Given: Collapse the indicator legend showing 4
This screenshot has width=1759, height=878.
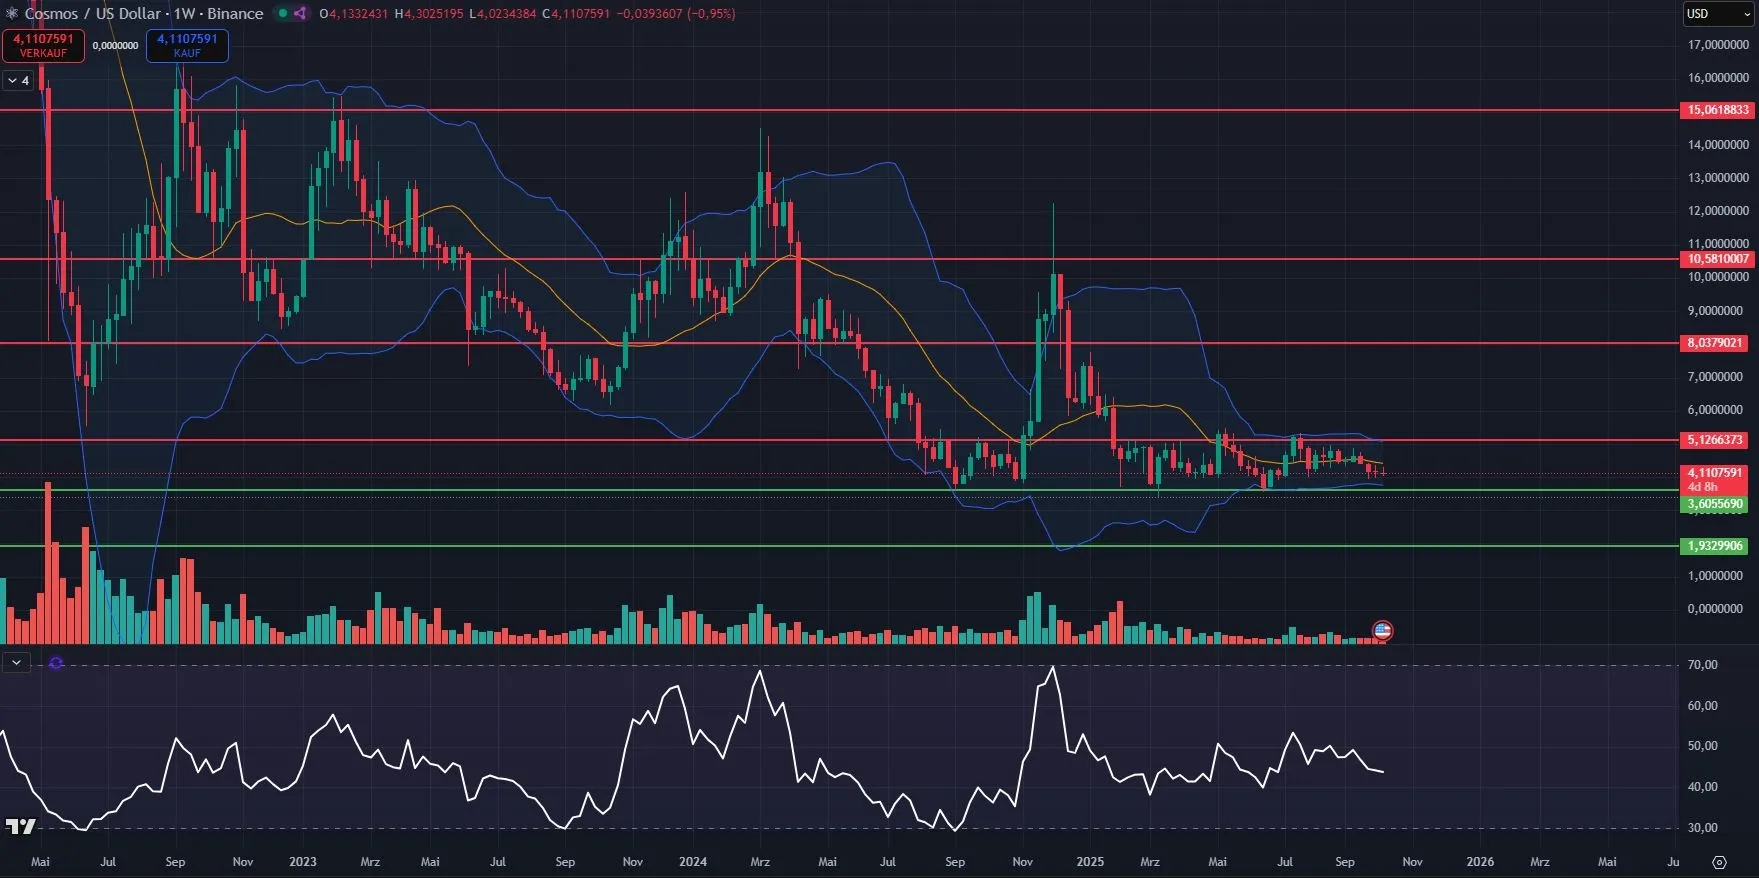Looking at the screenshot, I should pyautogui.click(x=12, y=80).
